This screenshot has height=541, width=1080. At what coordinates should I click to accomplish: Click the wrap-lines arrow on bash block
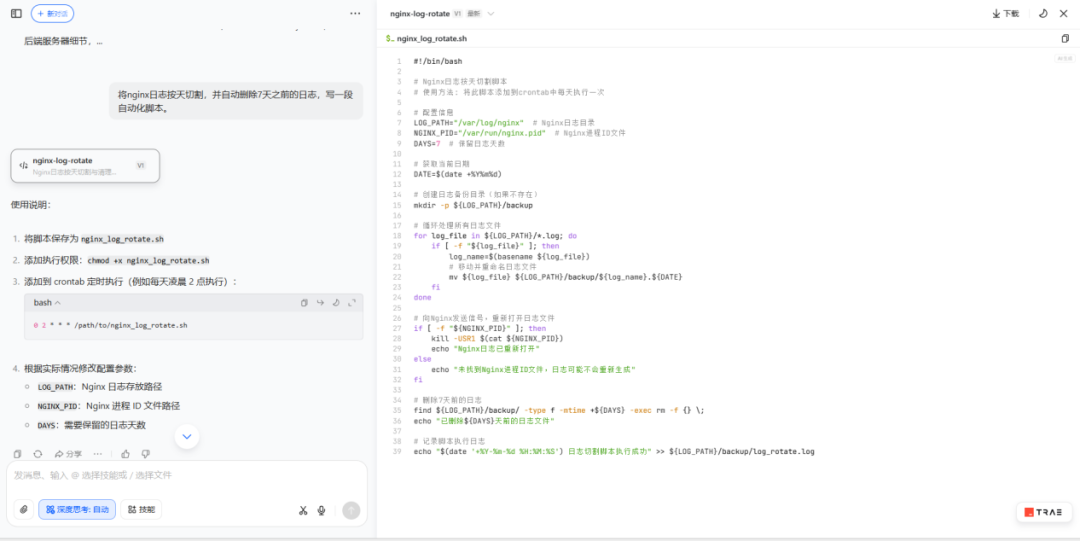(320, 303)
